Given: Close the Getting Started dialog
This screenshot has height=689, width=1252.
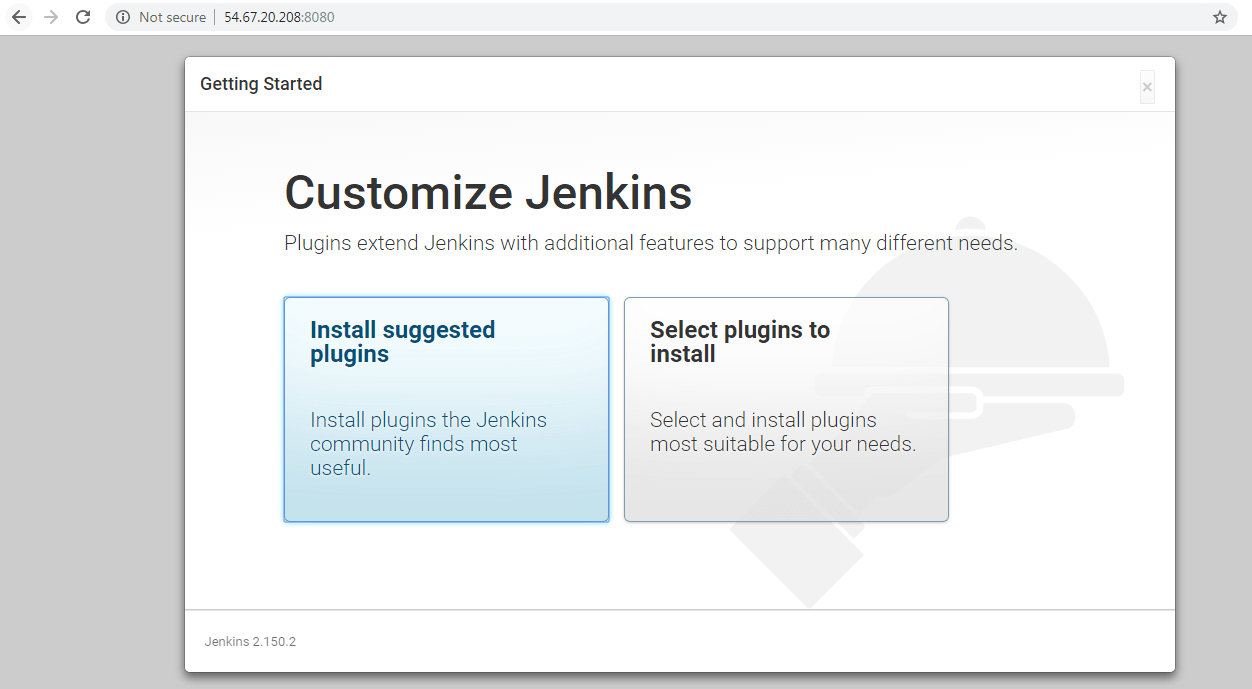Looking at the screenshot, I should coord(1147,87).
